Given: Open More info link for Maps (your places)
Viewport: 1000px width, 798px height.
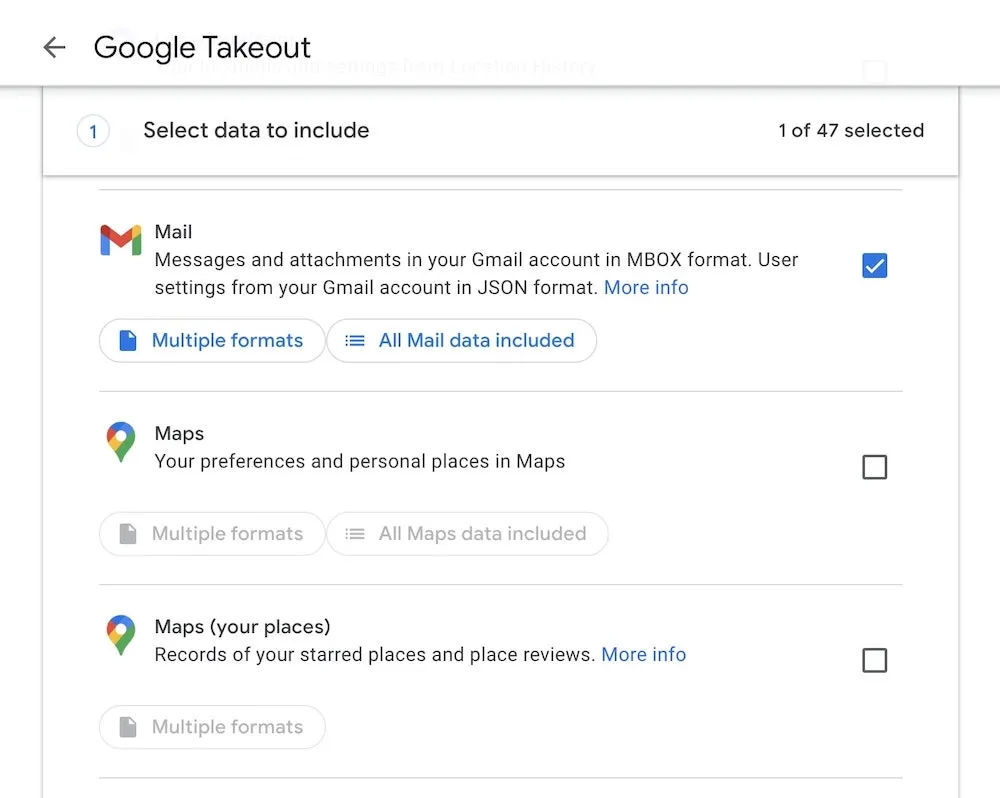Looking at the screenshot, I should (x=643, y=655).
